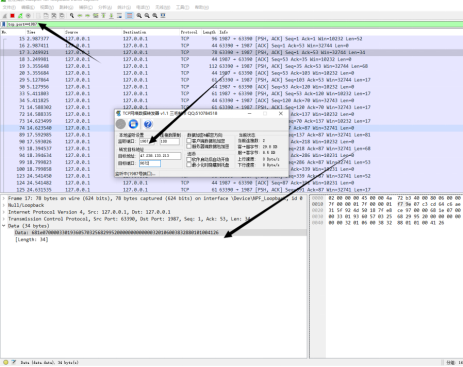Click target port field in forwarder dialog
The width and height of the screenshot is (463, 367).
click(150, 163)
